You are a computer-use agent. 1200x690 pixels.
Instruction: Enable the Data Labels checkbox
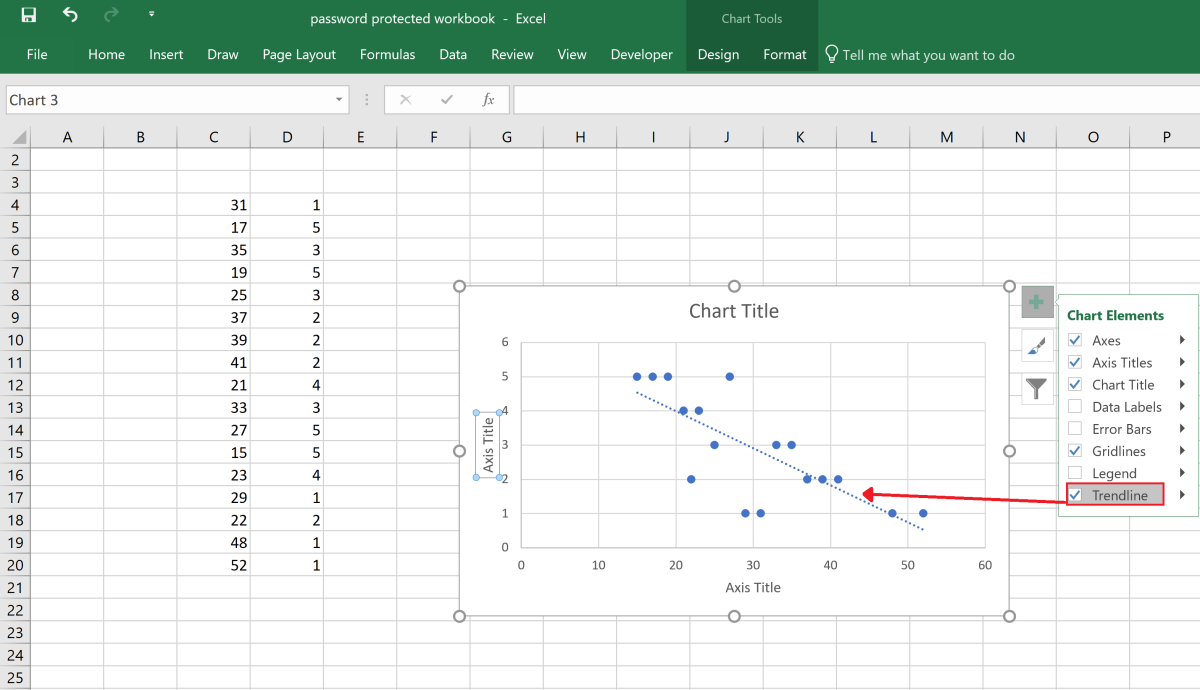tap(1074, 406)
